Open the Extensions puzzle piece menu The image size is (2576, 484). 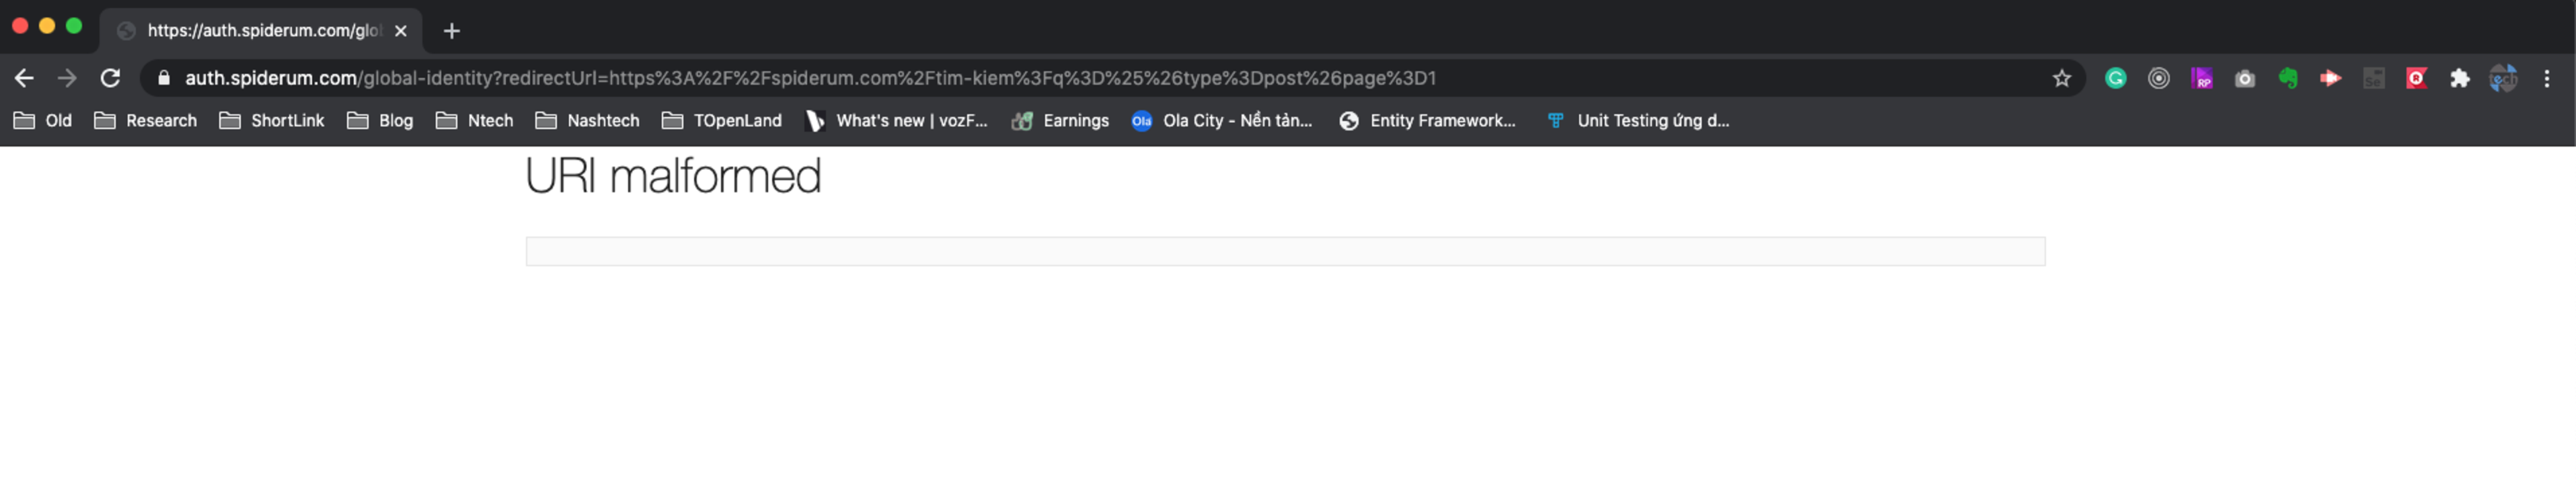[x=2459, y=78]
